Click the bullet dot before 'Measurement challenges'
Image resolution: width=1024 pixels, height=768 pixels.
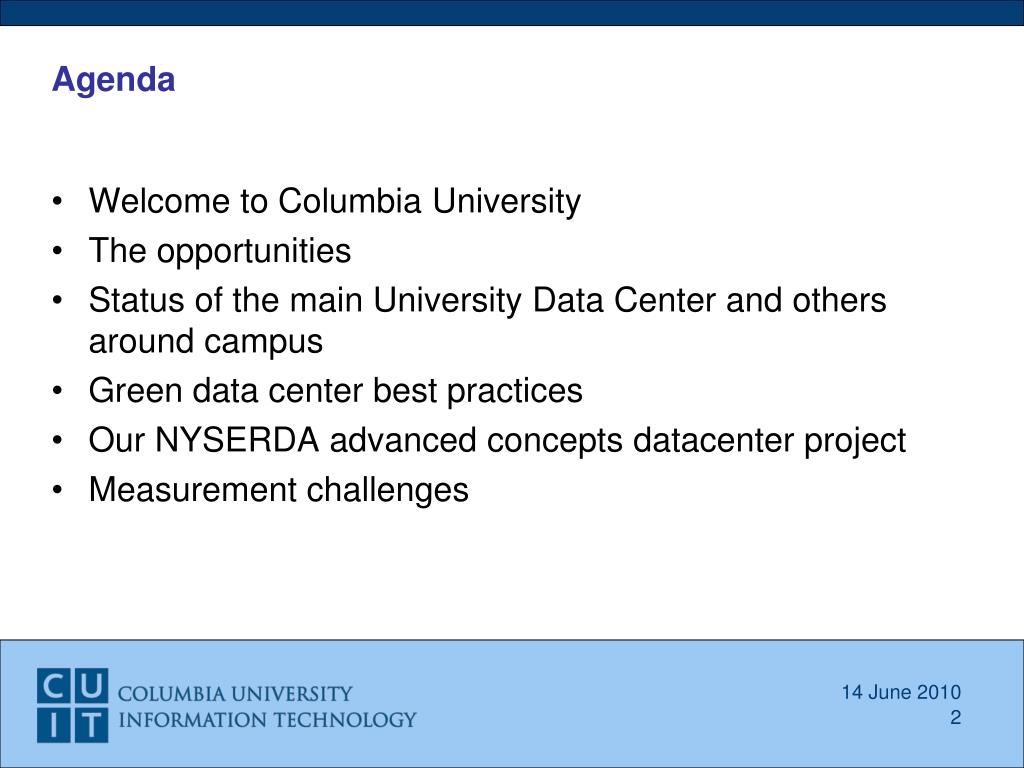pos(58,490)
